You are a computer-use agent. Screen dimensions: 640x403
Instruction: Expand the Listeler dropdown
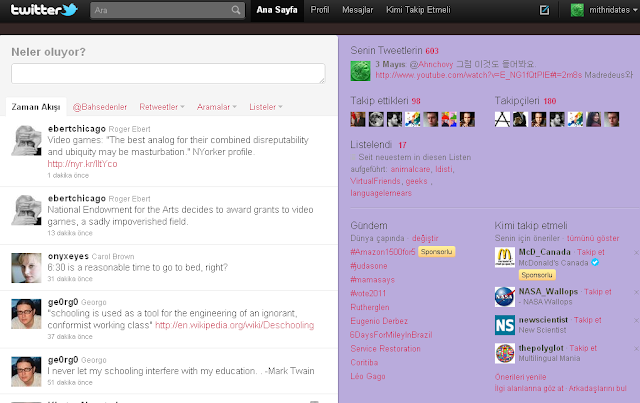(x=266, y=107)
